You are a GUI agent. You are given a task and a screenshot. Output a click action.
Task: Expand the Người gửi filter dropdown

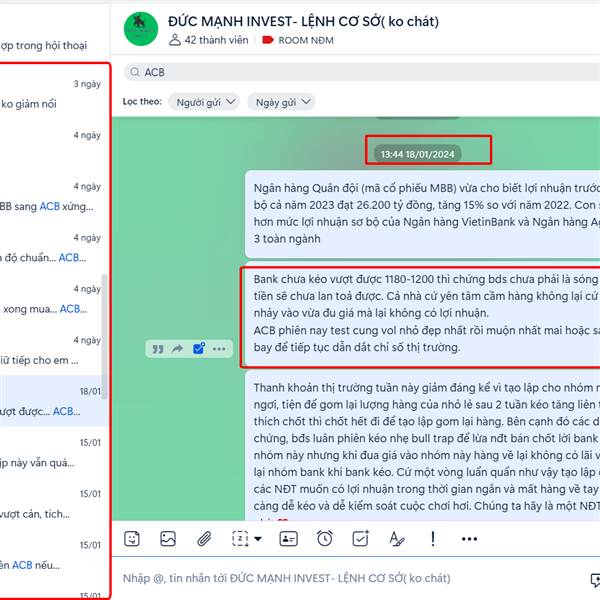click(x=204, y=102)
